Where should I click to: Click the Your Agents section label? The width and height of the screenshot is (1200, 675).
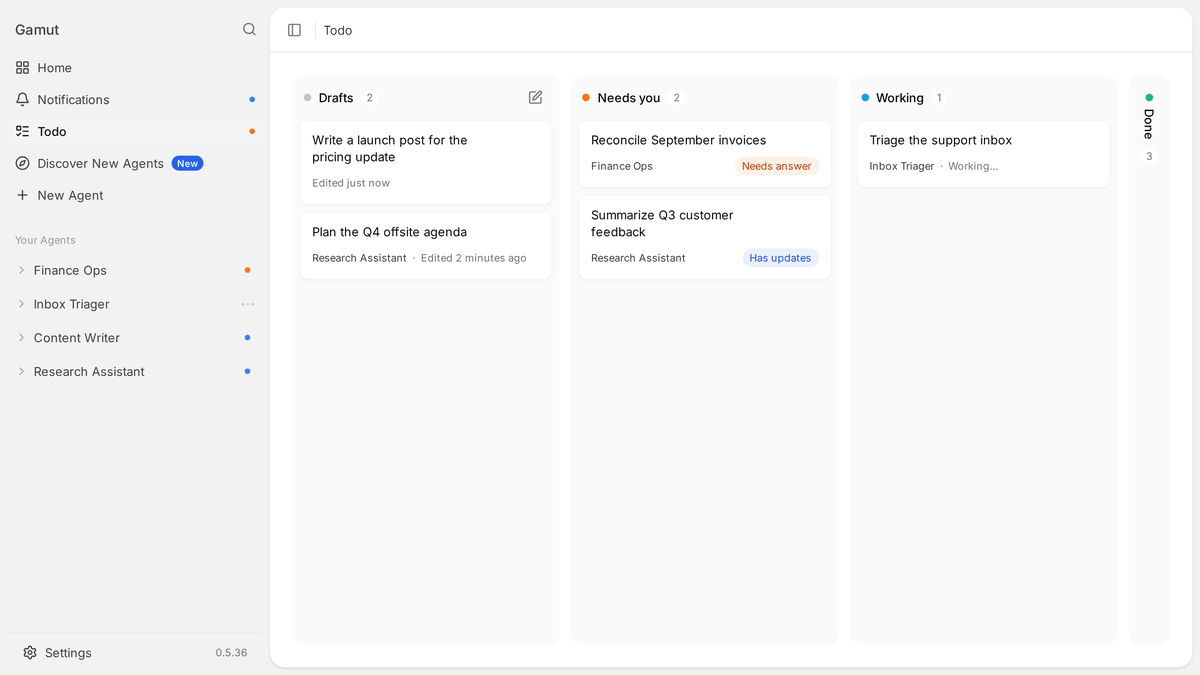pos(45,240)
